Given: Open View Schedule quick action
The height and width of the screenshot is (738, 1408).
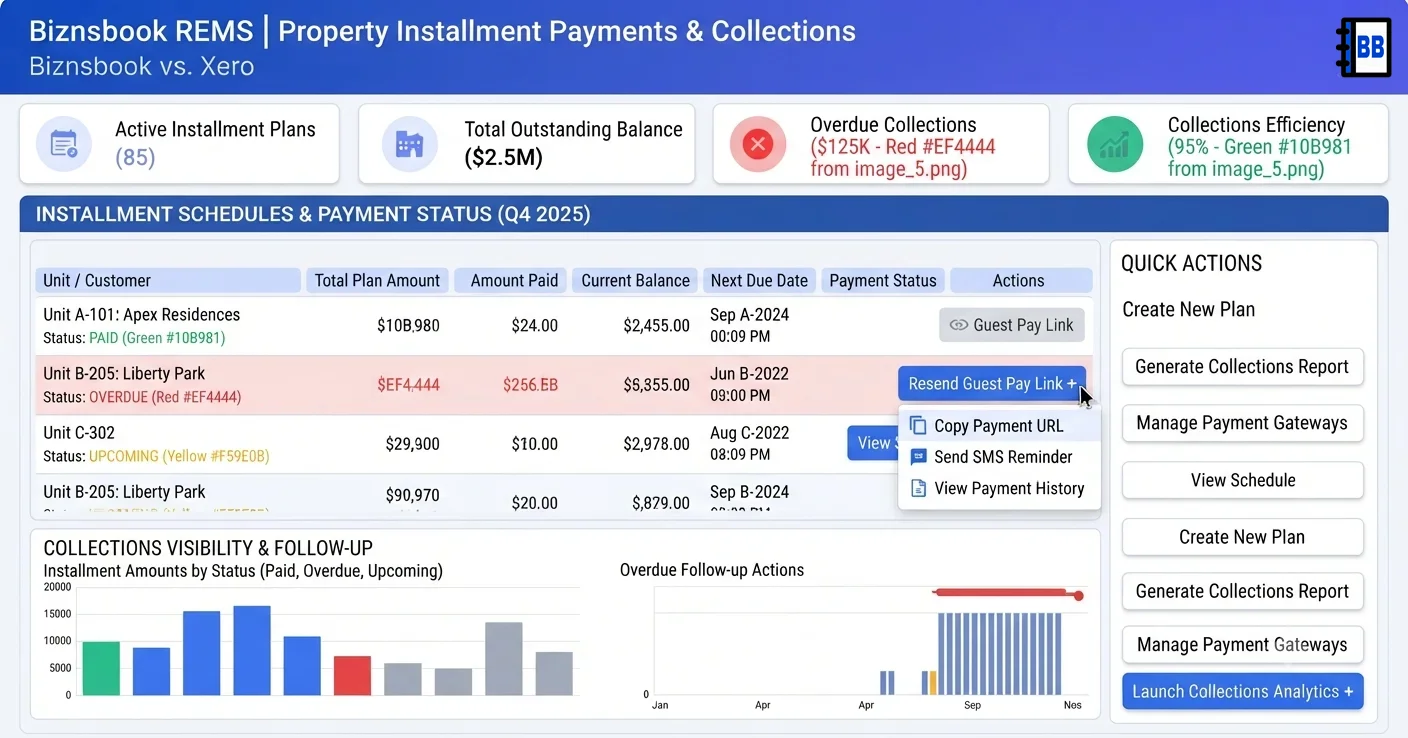Looking at the screenshot, I should click(x=1242, y=480).
